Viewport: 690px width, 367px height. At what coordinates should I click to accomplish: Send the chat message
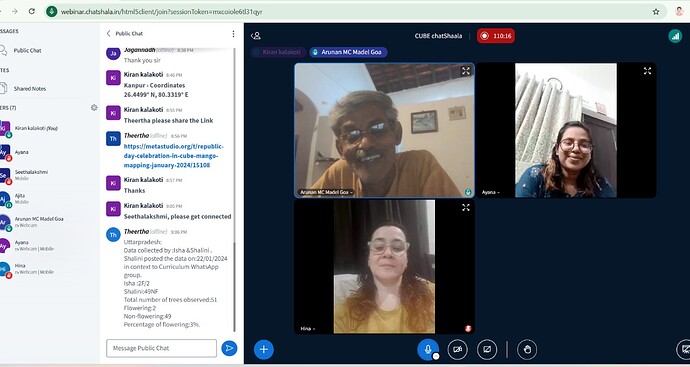pyautogui.click(x=229, y=348)
